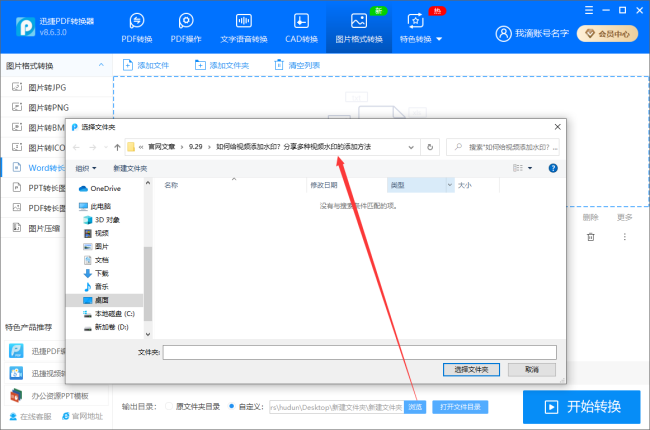Image resolution: width=650 pixels, height=430 pixels.
Task: Select the PPT转长图 sidebar item
Action: (x=34, y=188)
